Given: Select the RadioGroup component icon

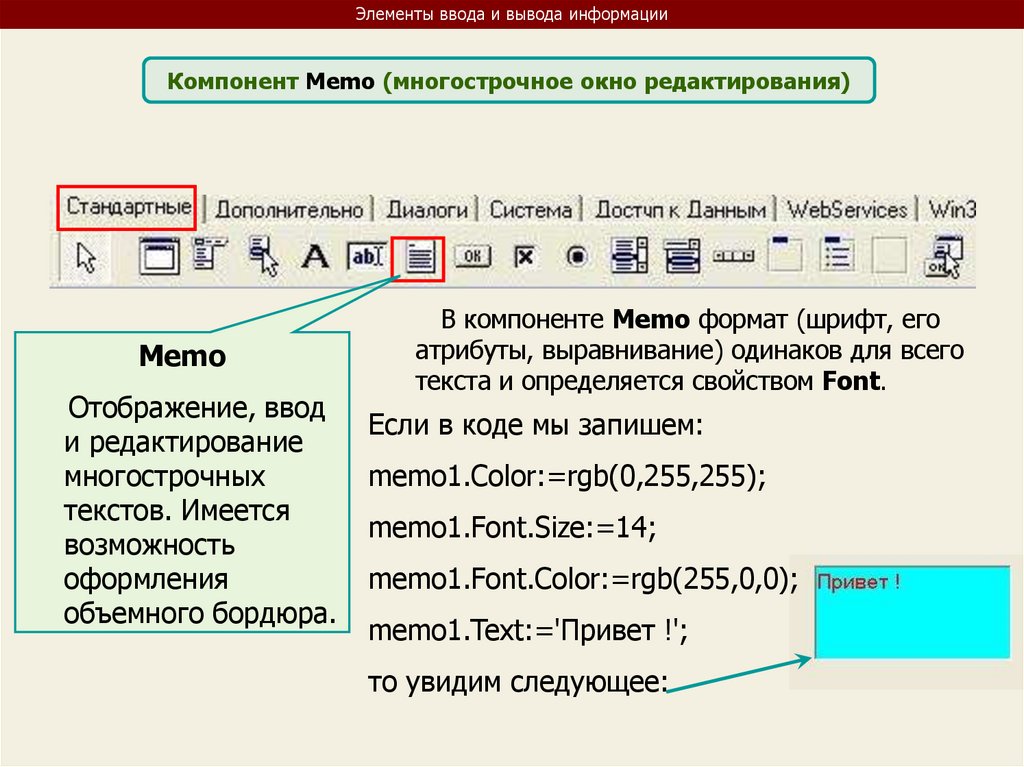Looking at the screenshot, I should pos(837,256).
